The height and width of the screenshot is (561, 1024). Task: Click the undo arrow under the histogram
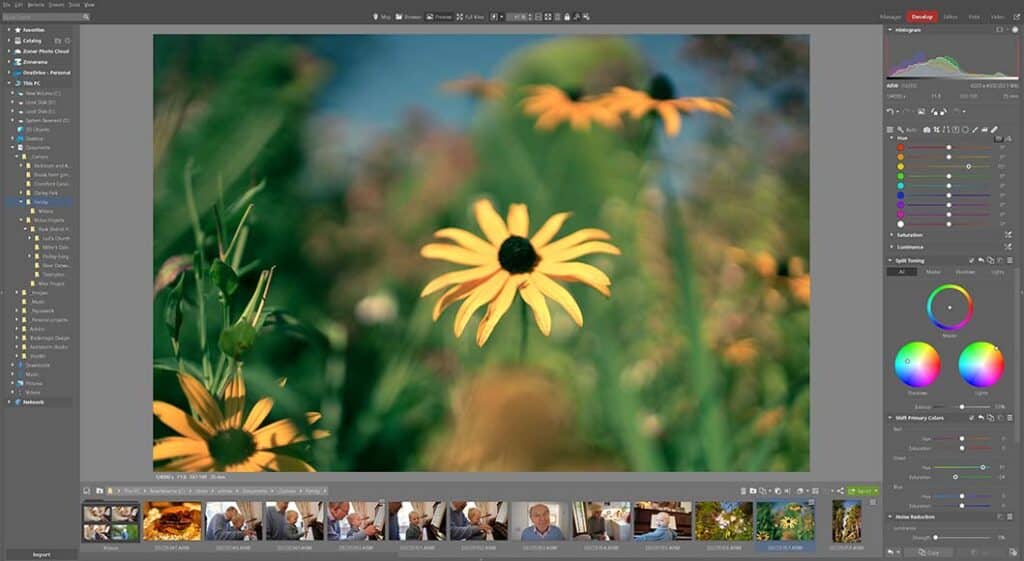click(x=890, y=112)
